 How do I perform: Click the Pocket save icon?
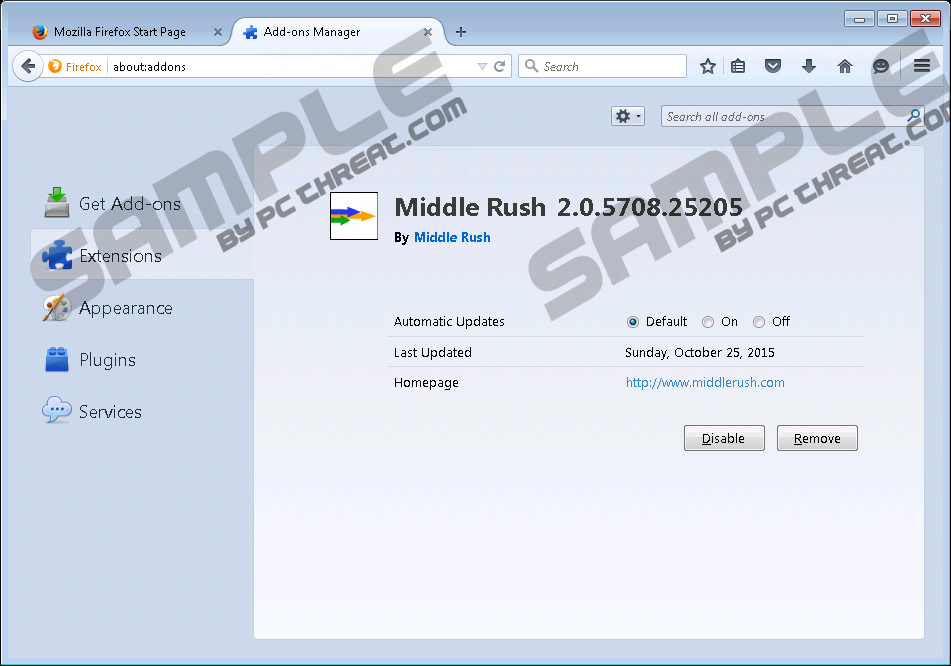tap(773, 67)
